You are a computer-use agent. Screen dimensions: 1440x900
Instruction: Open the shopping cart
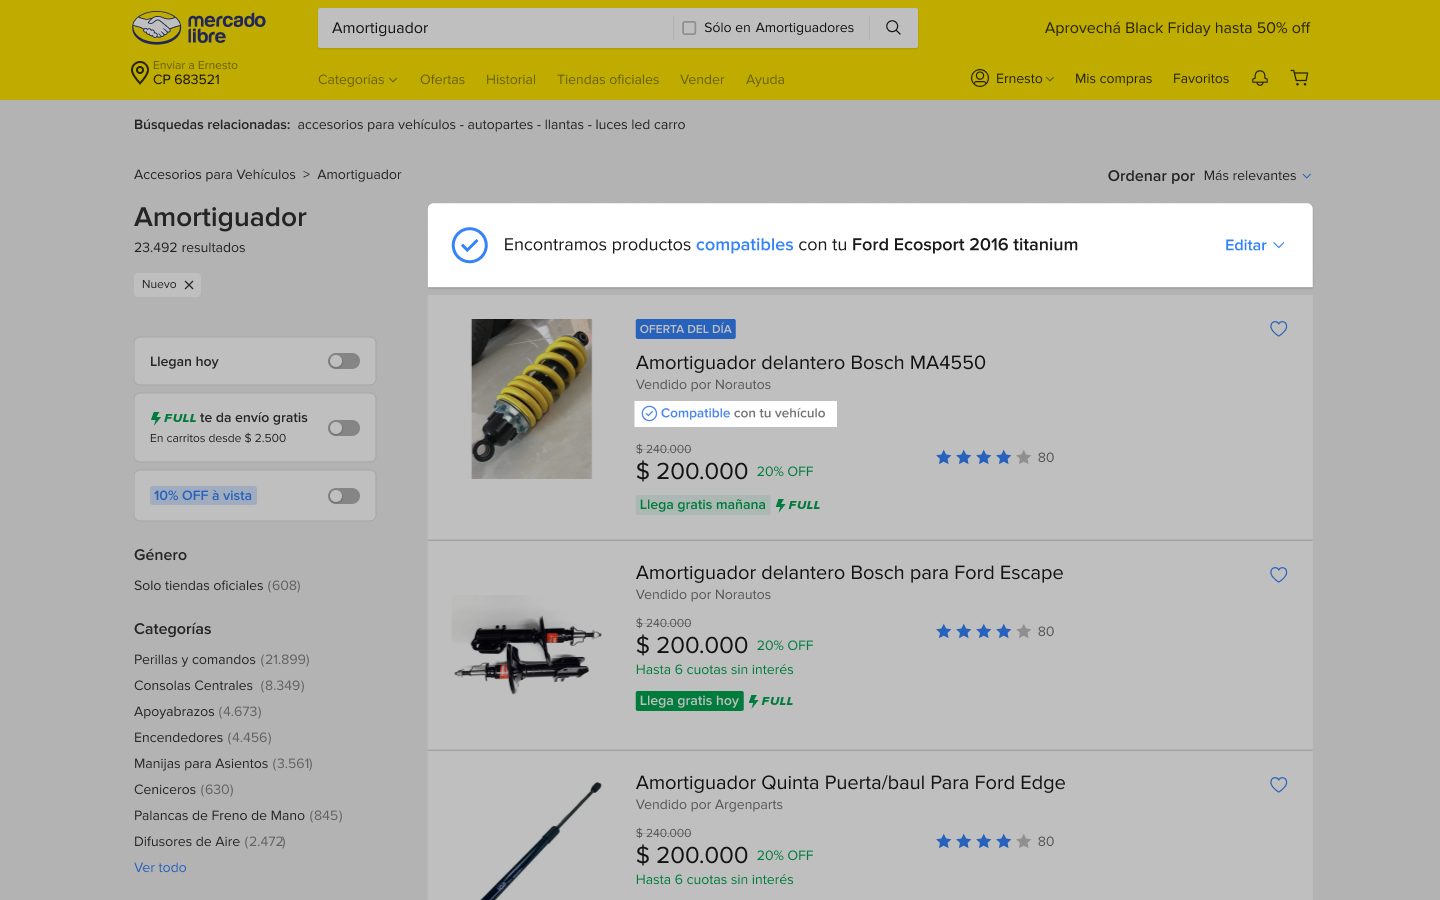pos(1300,78)
